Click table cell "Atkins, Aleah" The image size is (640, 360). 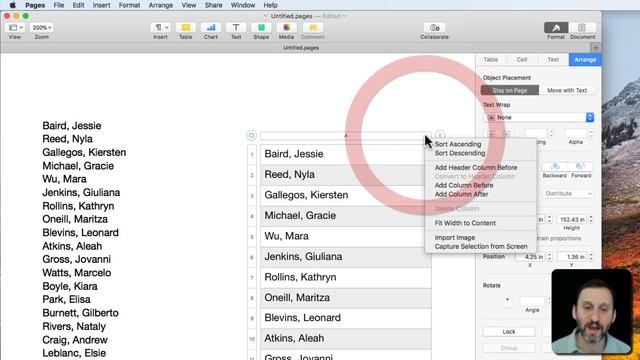(345, 338)
